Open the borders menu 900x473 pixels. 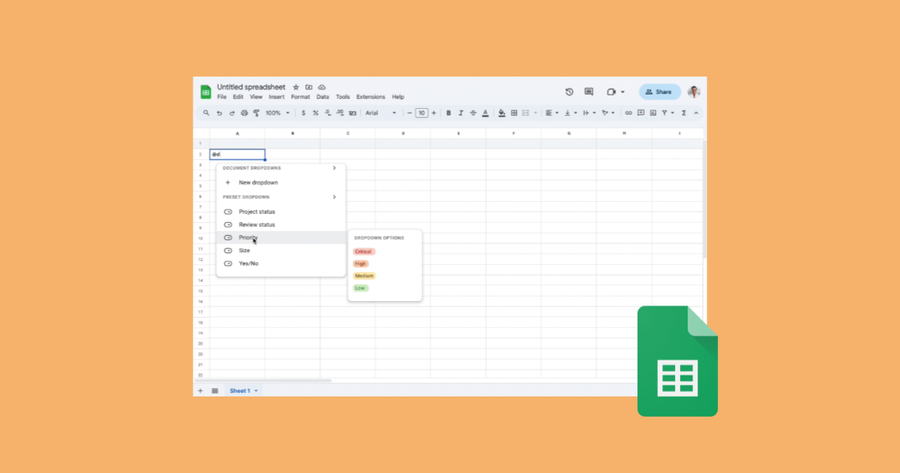[x=514, y=113]
